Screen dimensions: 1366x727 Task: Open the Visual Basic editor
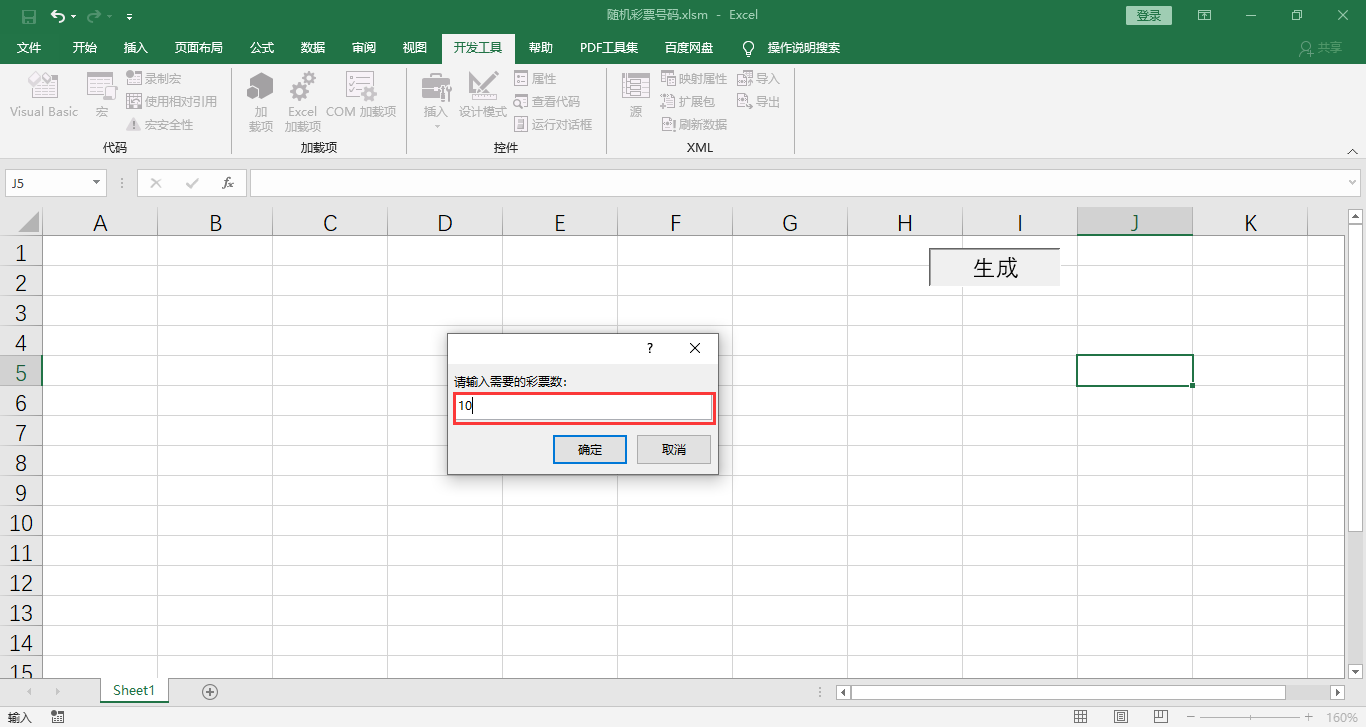coord(43,95)
